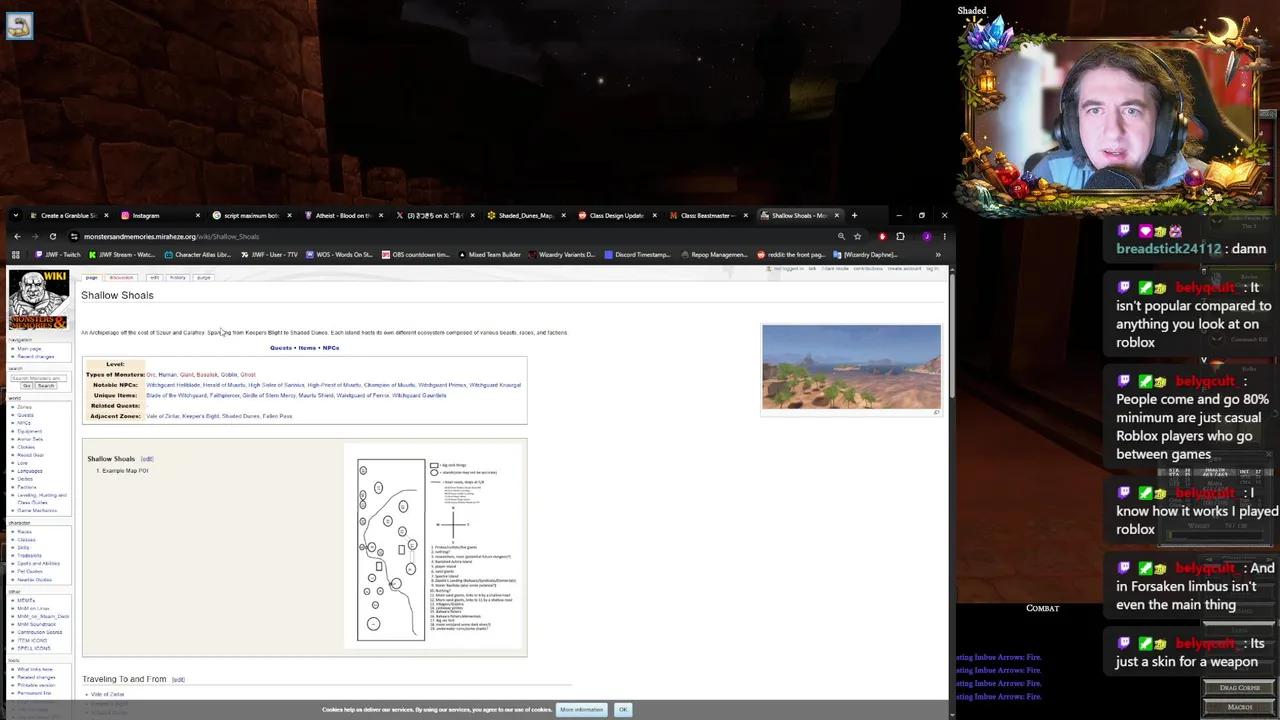Close the Instagram tab
Image resolution: width=1280 pixels, height=720 pixels.
(x=197, y=215)
